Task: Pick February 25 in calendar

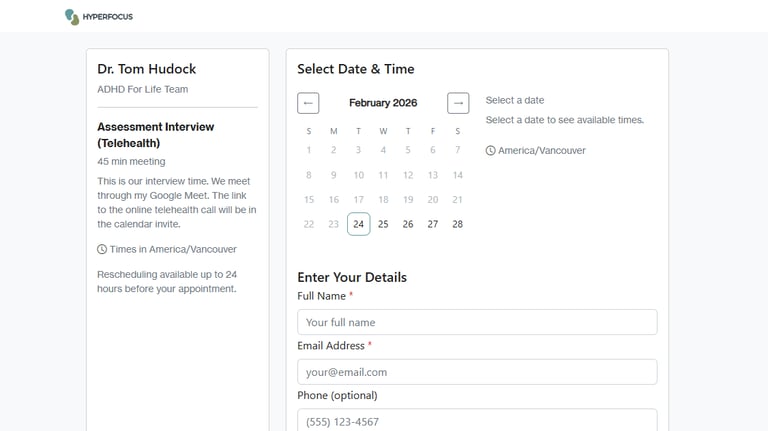Action: 383,224
